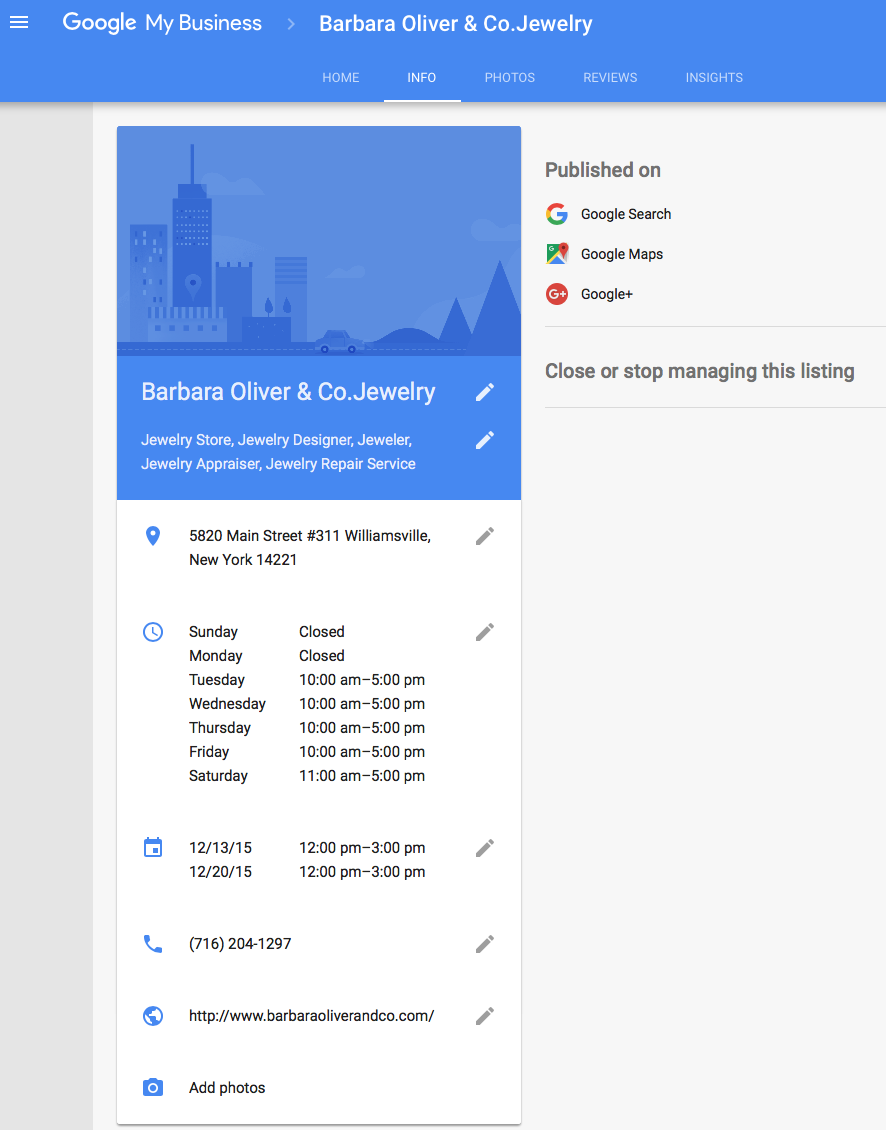
Task: Open the Google Search listing link
Action: coord(626,214)
